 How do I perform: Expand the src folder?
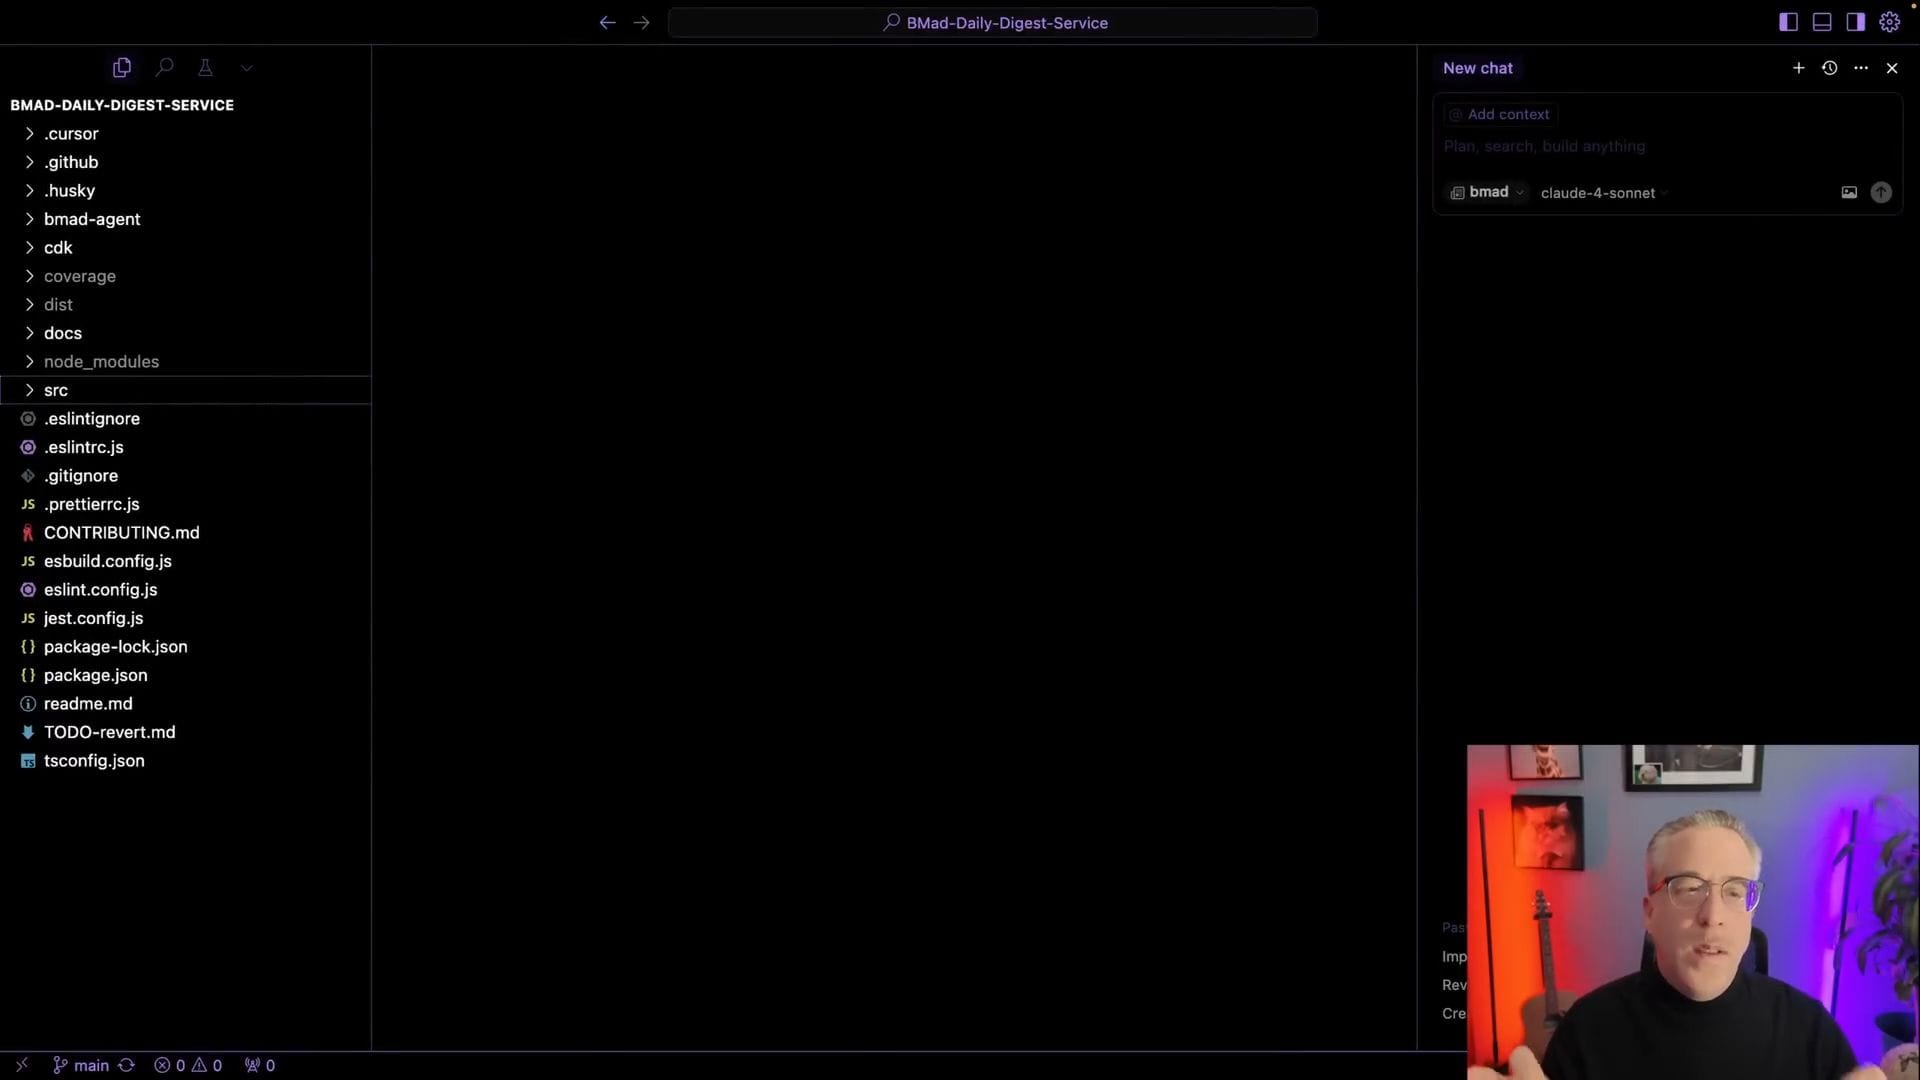point(56,390)
